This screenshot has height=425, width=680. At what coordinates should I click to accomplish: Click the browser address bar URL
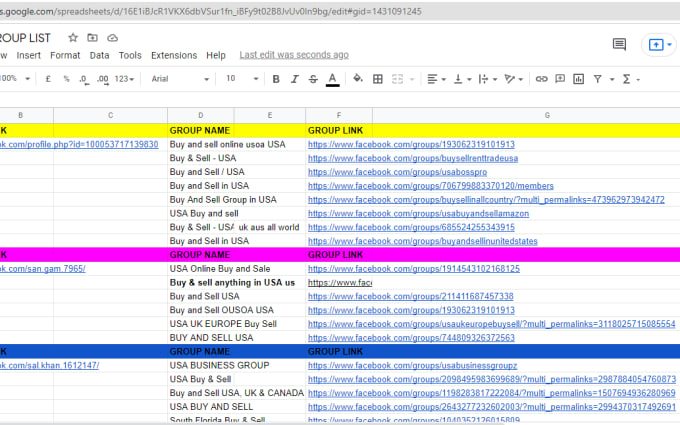point(211,11)
